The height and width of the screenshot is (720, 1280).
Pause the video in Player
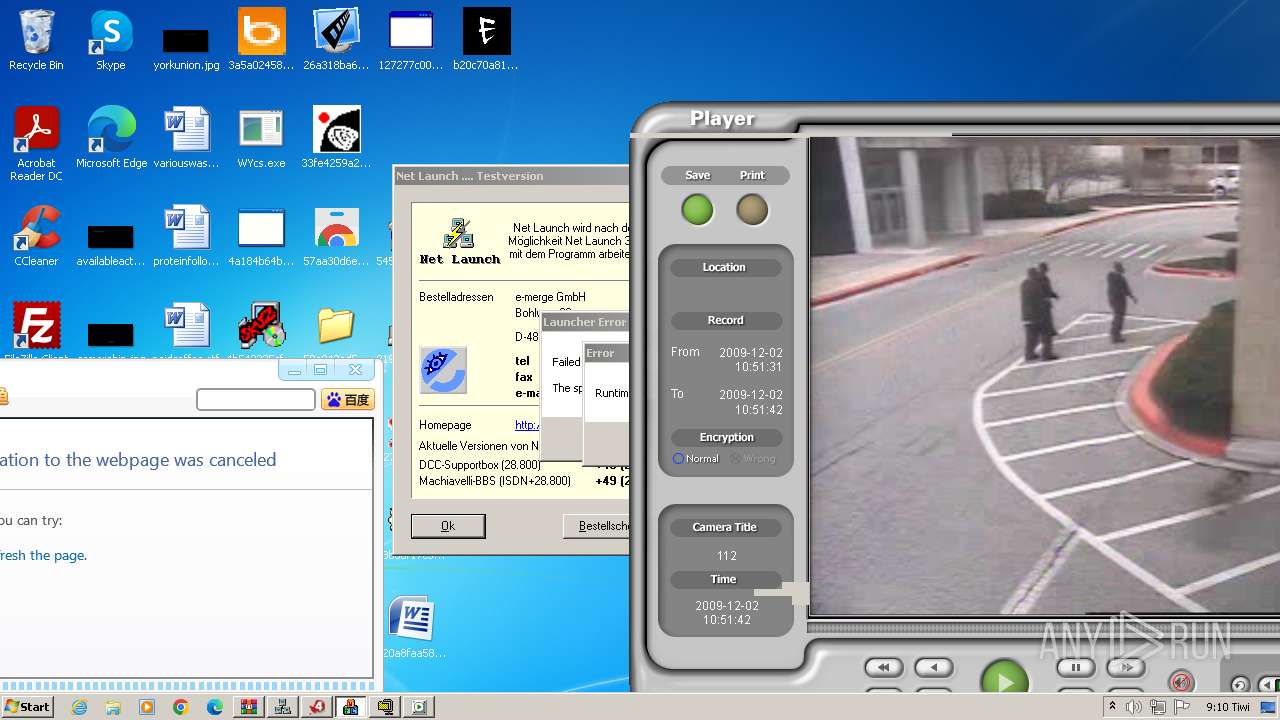(x=1076, y=667)
